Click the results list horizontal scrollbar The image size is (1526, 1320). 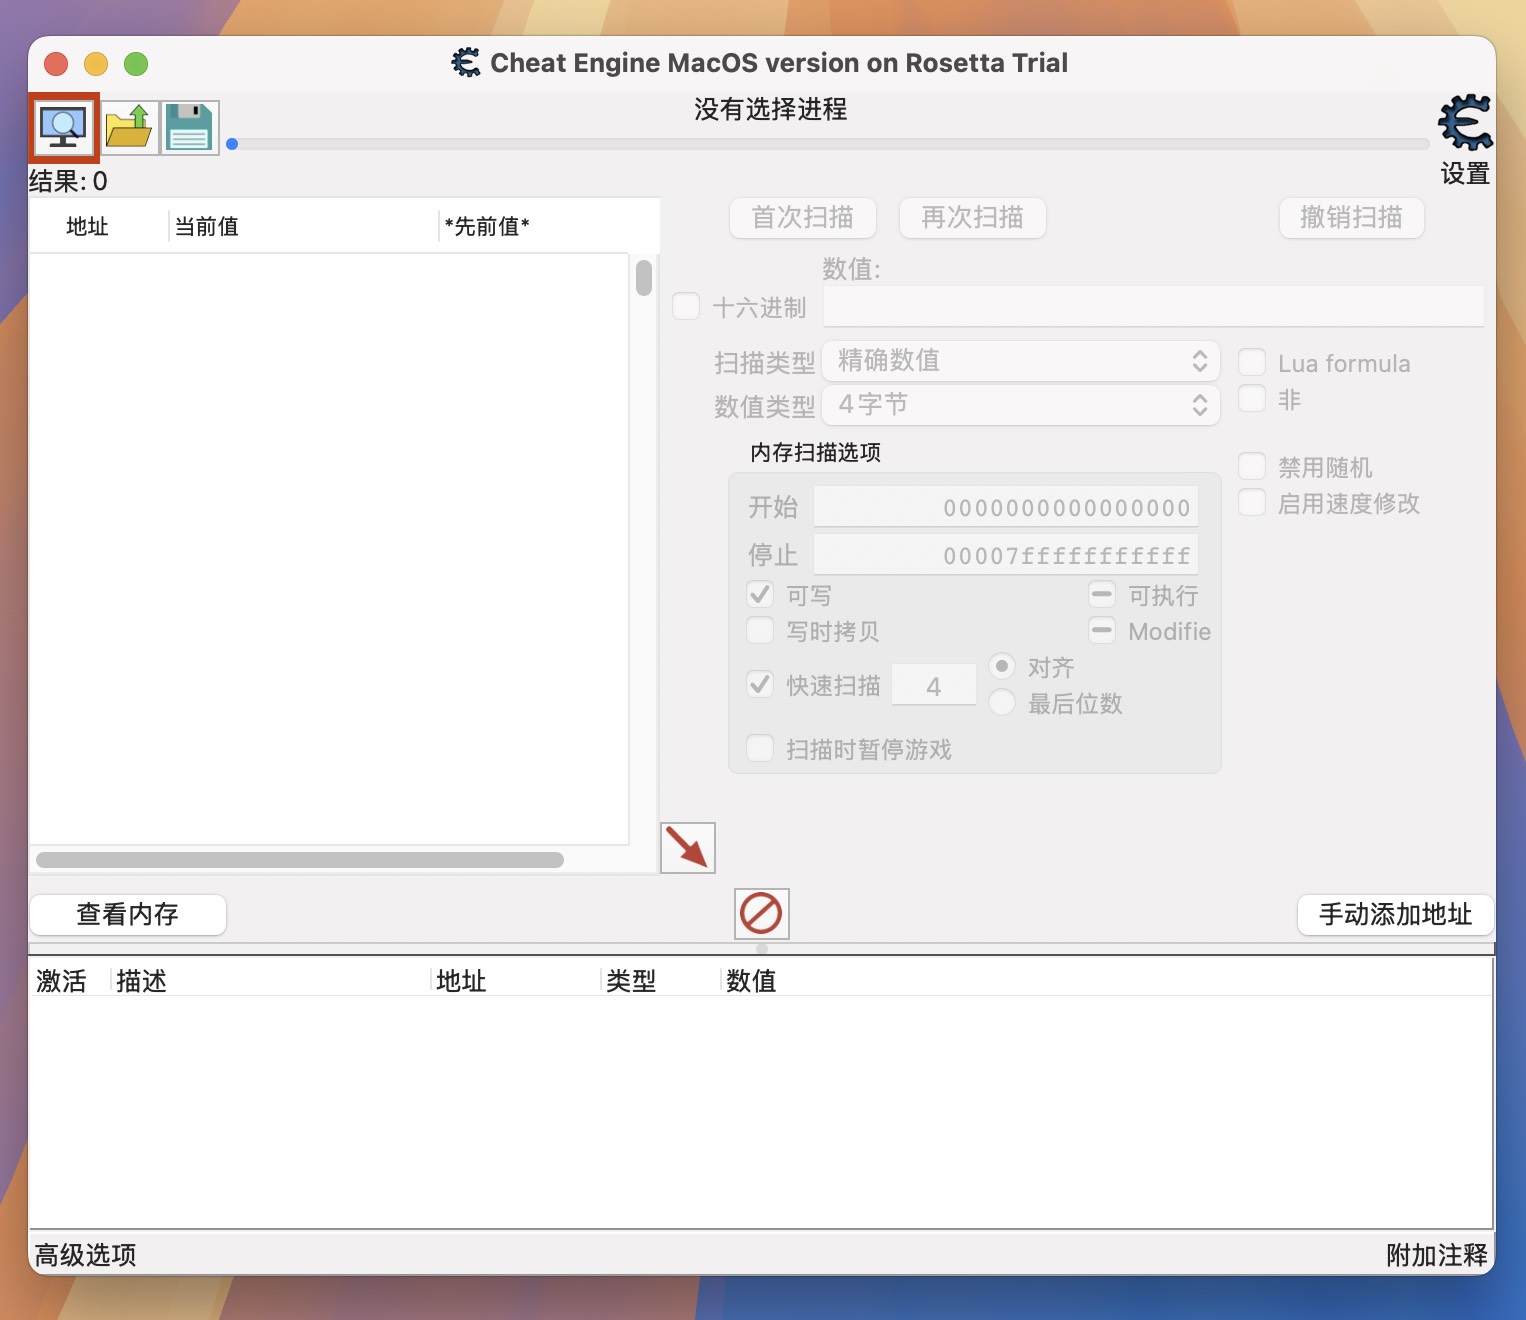[300, 860]
